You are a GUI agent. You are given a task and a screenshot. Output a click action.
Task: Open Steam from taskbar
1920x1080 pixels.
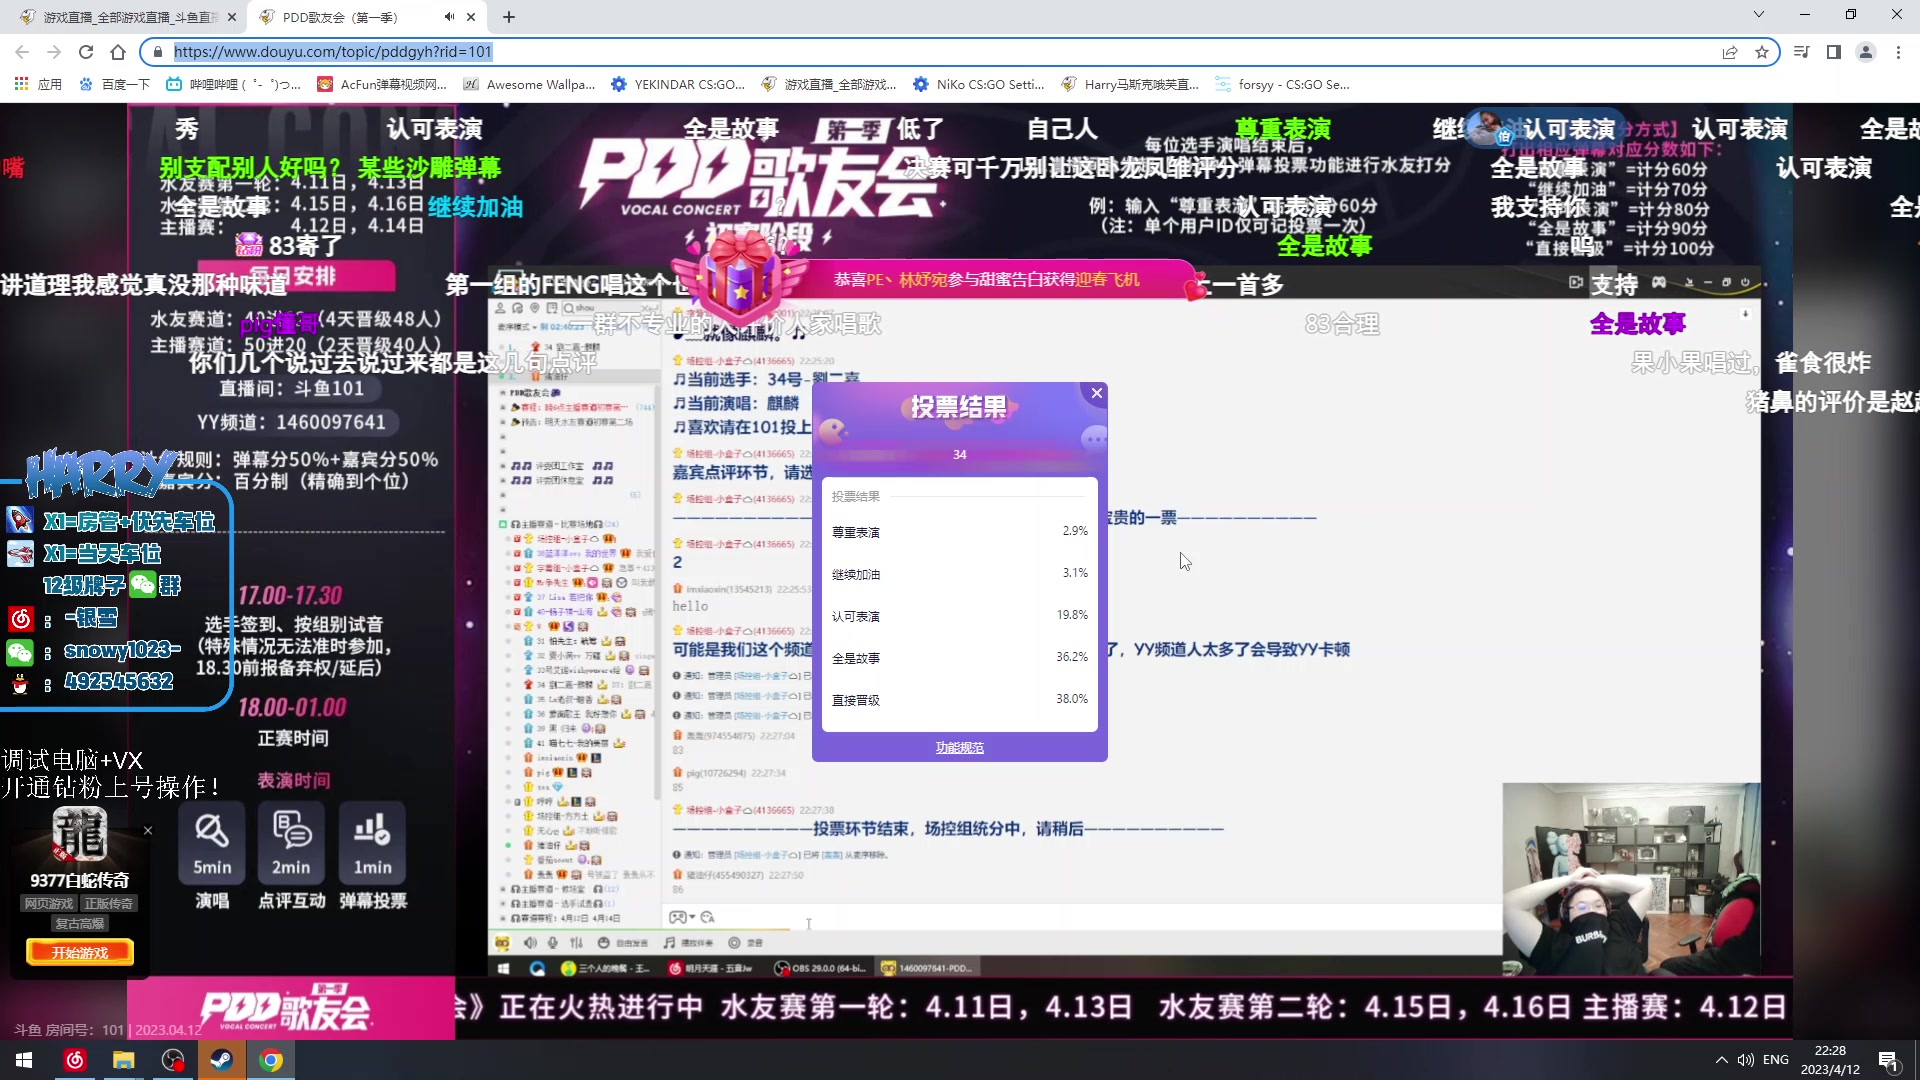(222, 1060)
